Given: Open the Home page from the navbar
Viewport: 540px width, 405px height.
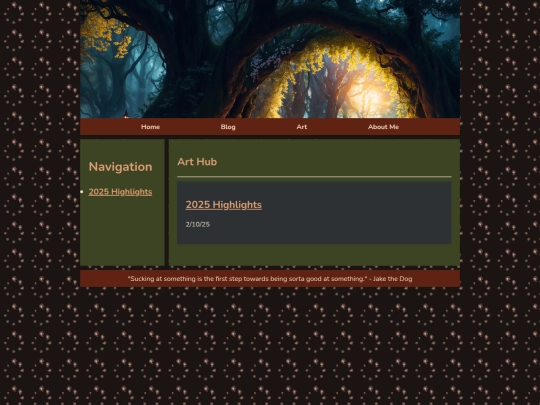Looking at the screenshot, I should [x=150, y=127].
